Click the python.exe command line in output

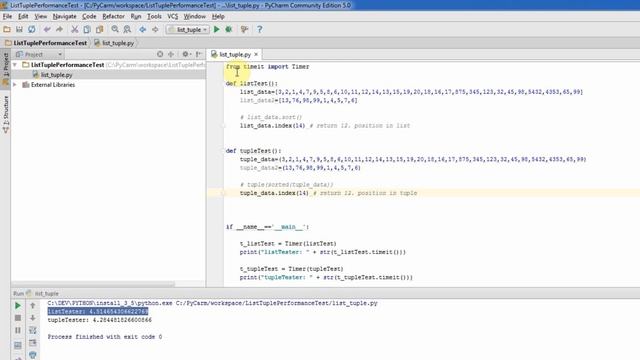212,303
